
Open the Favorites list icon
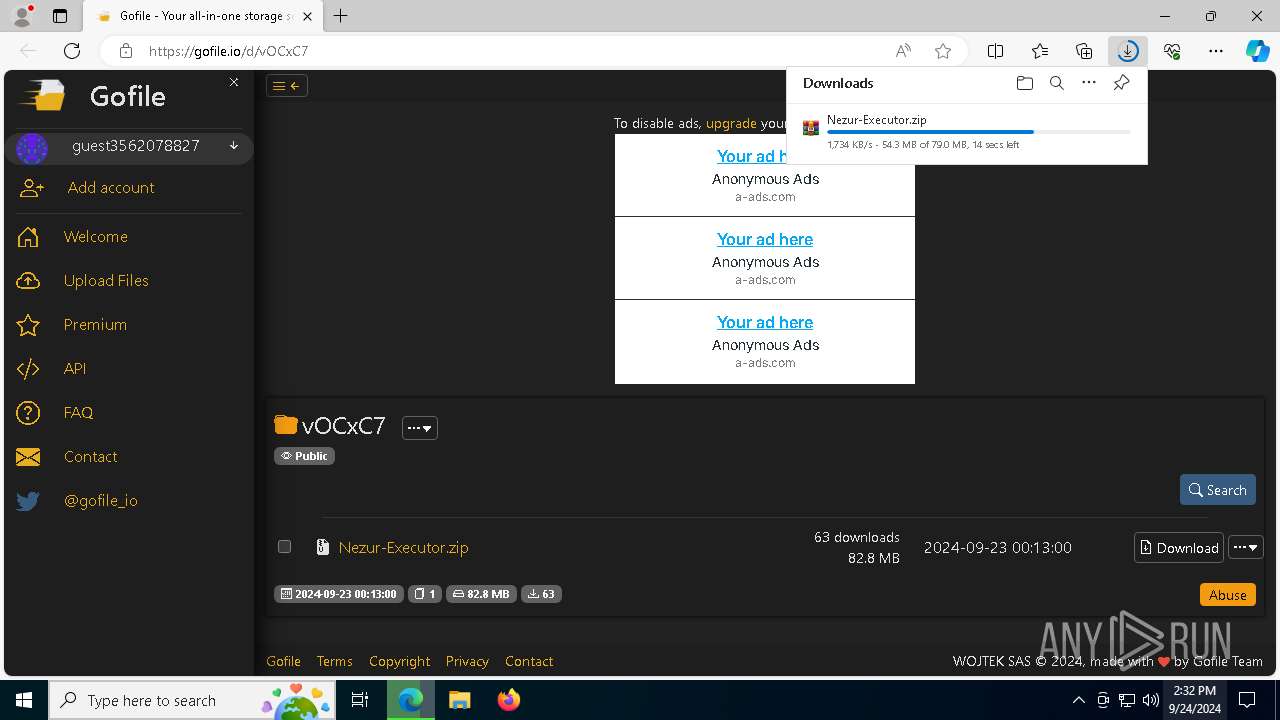click(x=1040, y=51)
